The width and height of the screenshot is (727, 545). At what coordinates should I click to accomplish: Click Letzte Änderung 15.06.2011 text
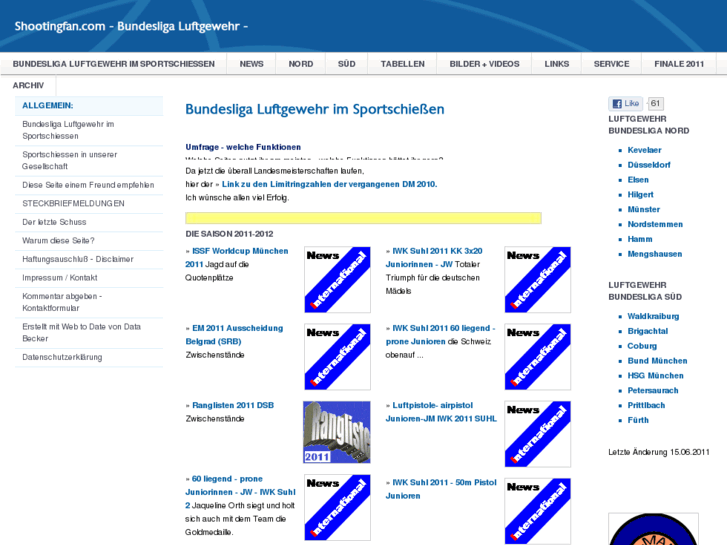tap(659, 452)
